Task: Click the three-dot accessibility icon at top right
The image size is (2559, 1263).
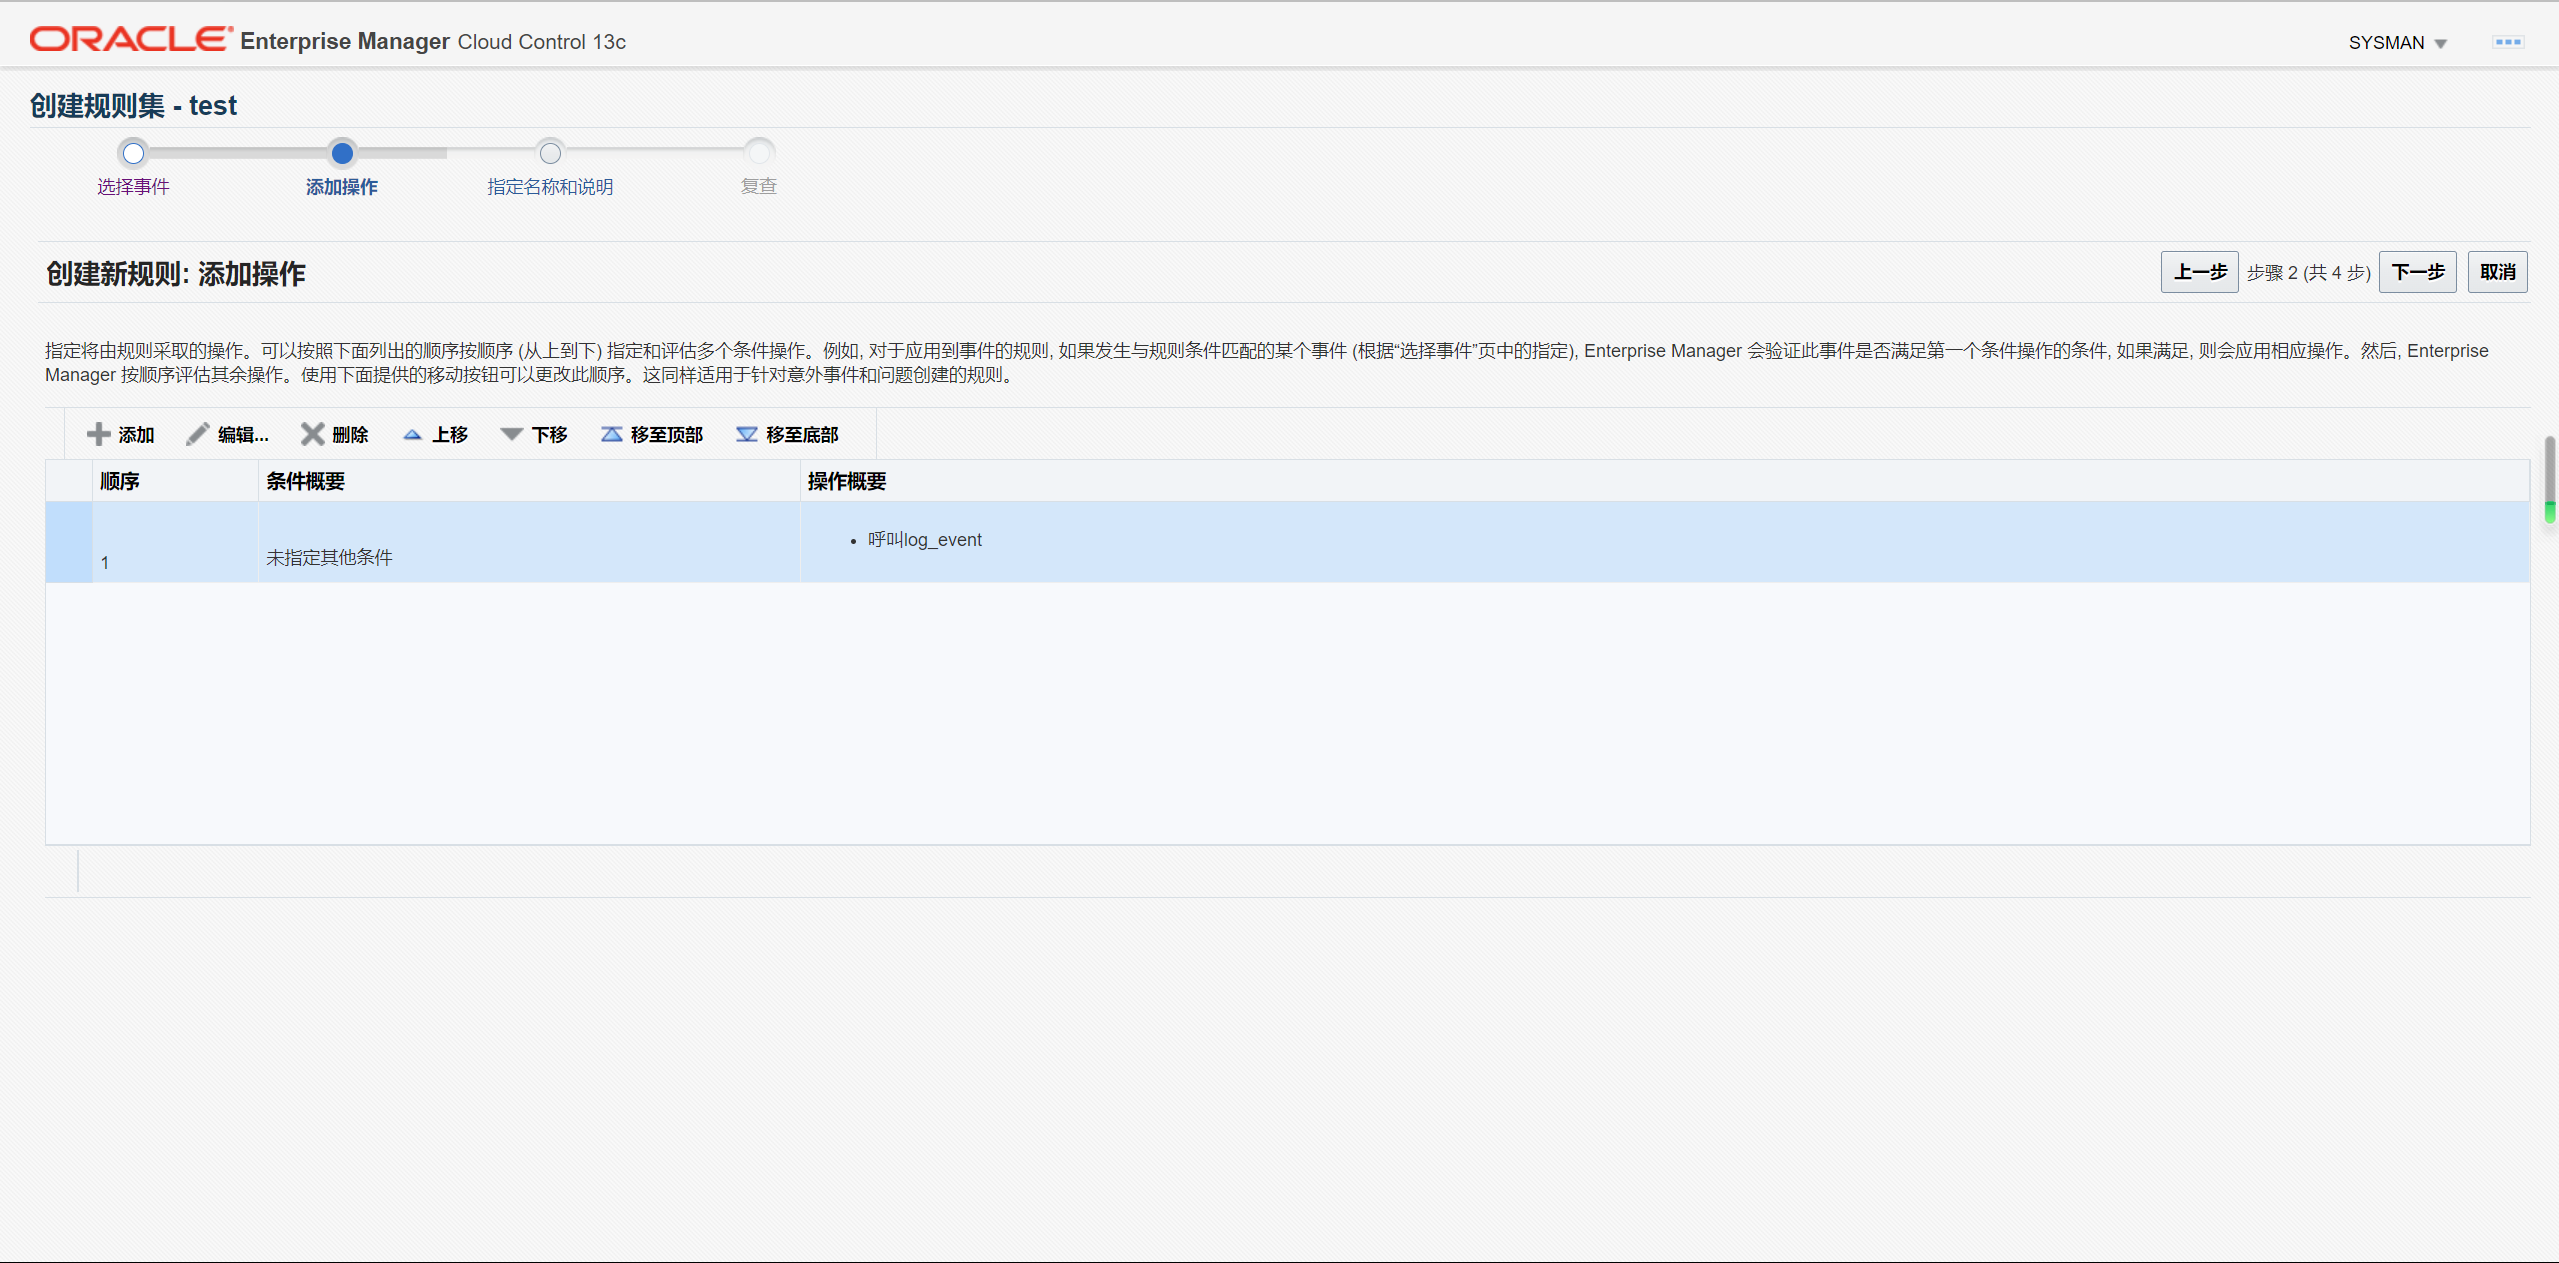Action: (x=2507, y=42)
